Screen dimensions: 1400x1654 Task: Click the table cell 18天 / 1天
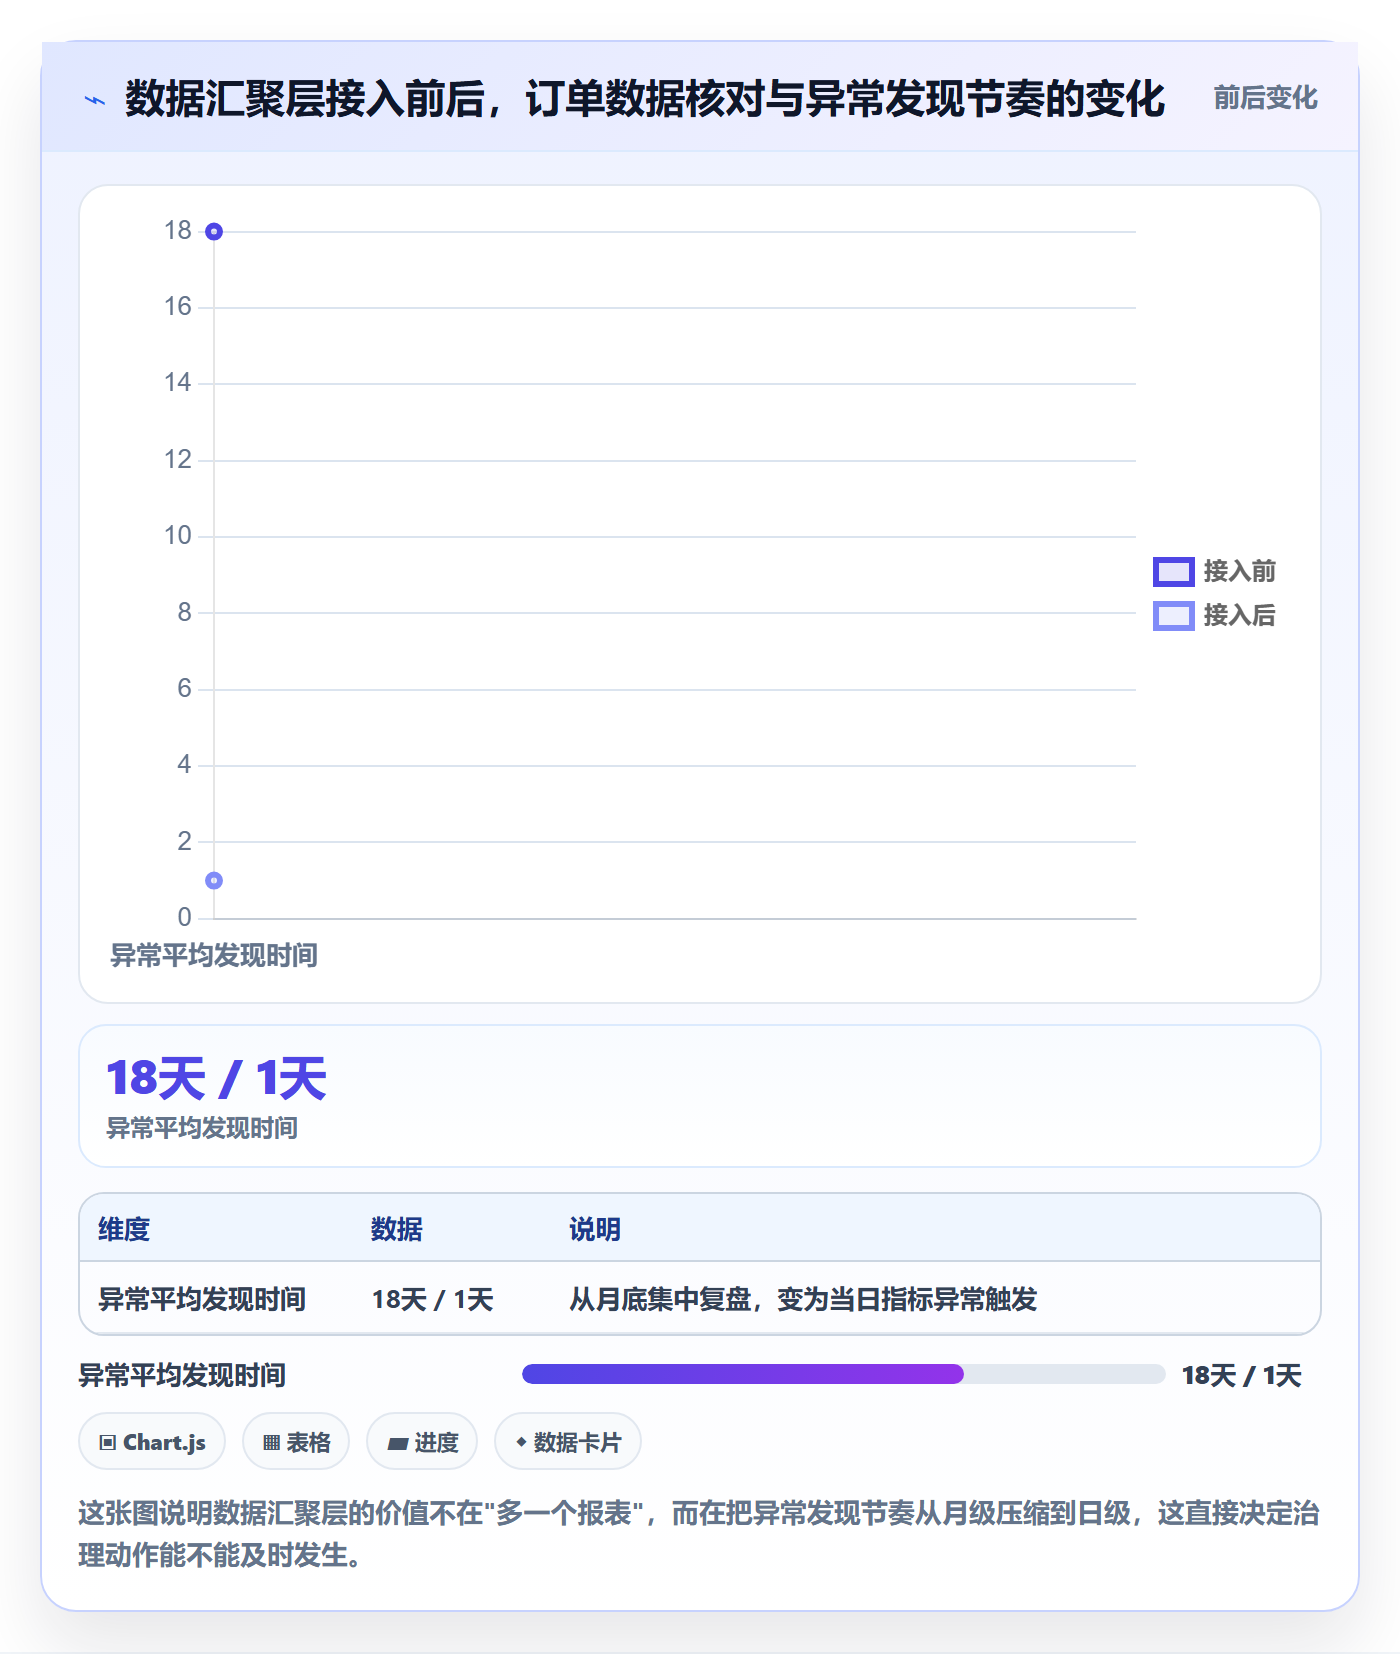coord(433,1299)
